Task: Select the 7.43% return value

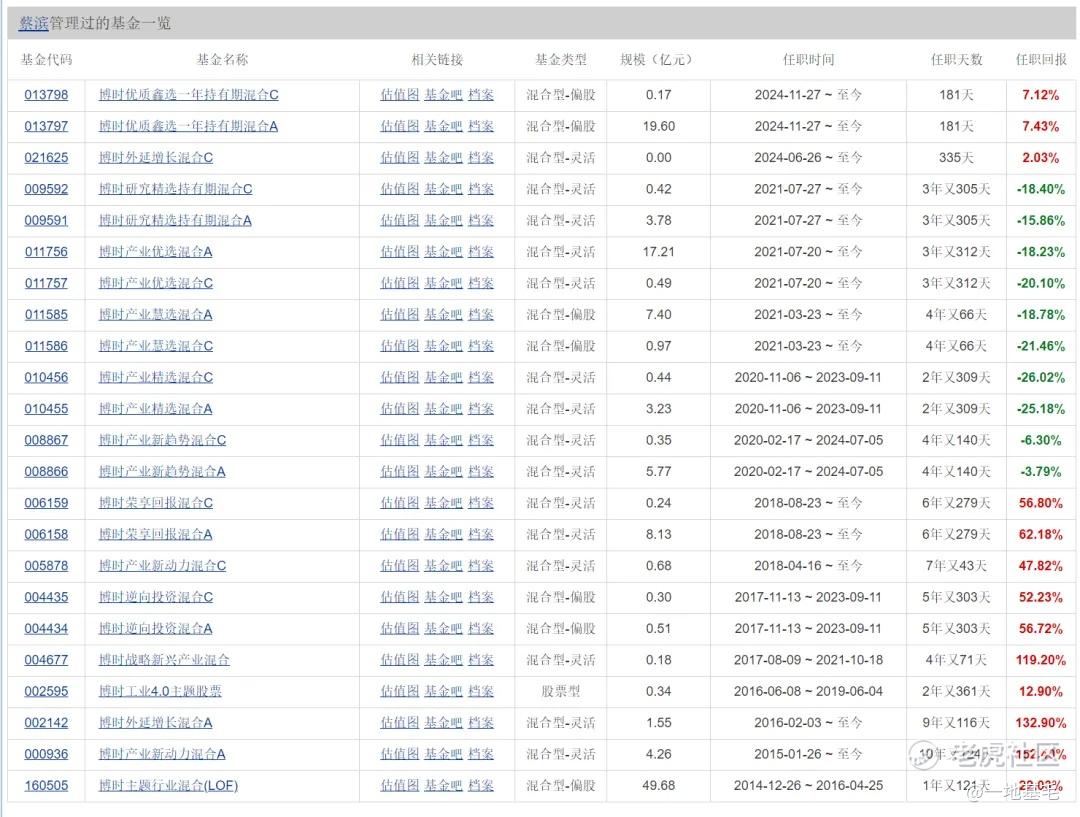Action: (1041, 126)
